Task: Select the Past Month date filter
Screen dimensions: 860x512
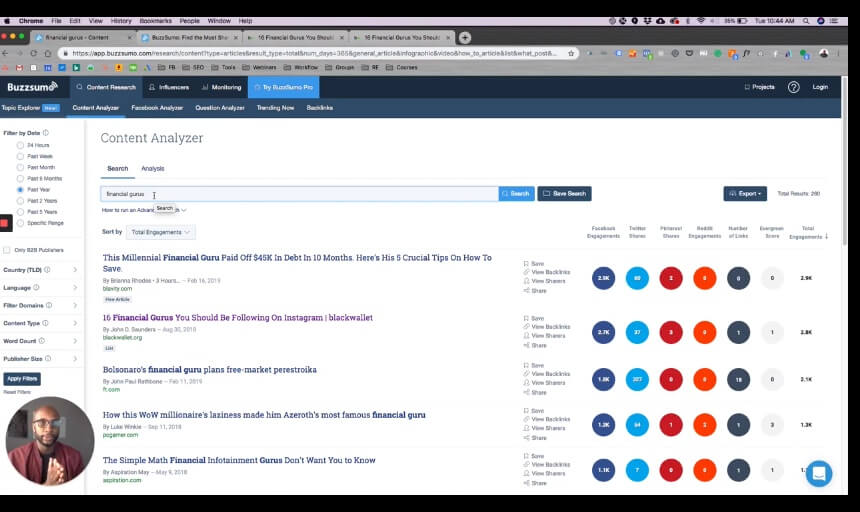Action: [x=20, y=167]
